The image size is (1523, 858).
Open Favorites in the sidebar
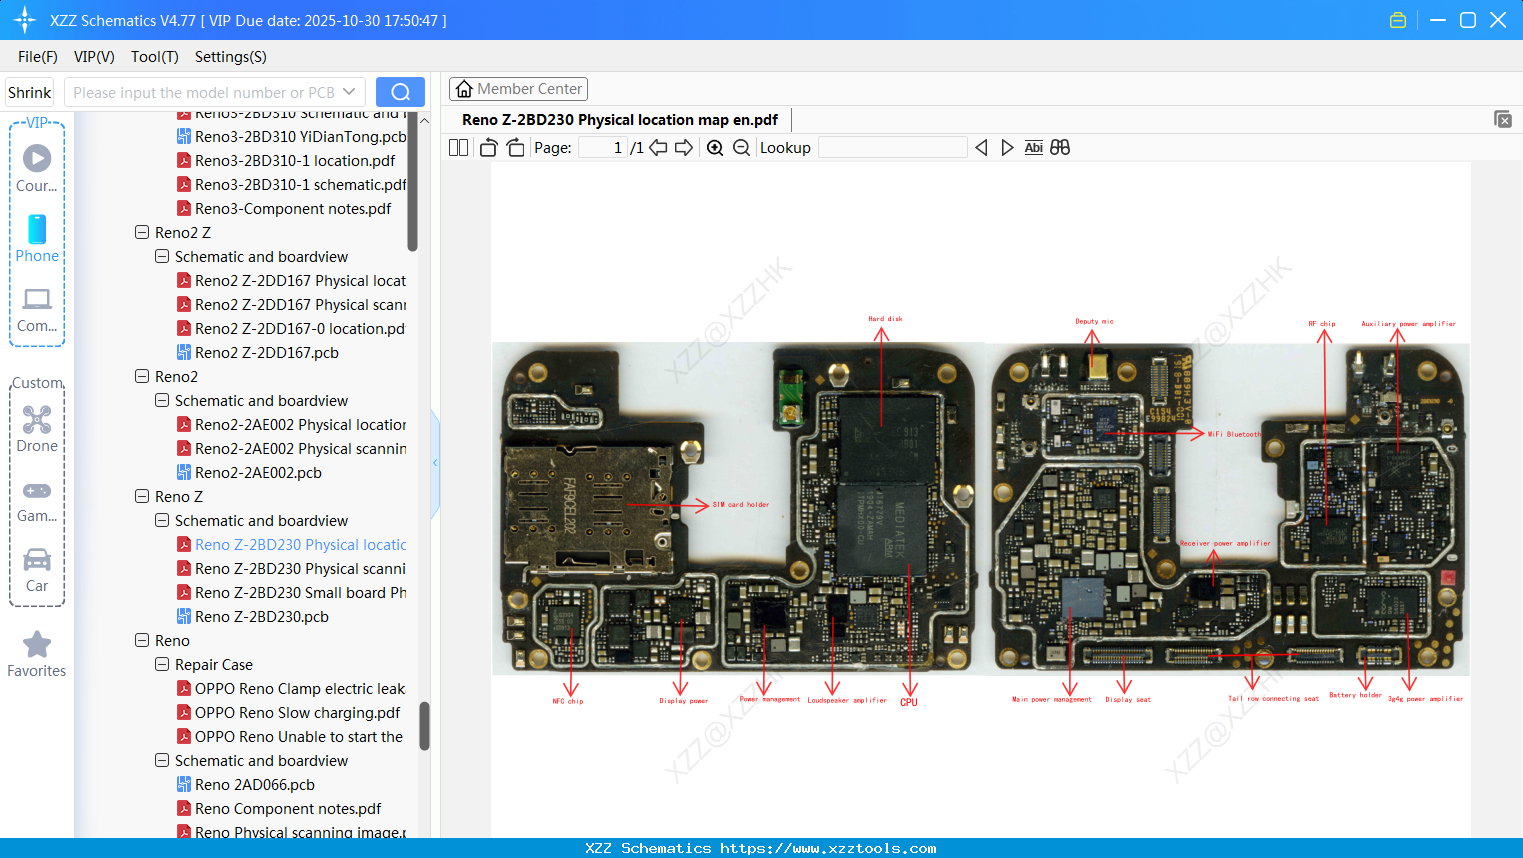pyautogui.click(x=37, y=655)
